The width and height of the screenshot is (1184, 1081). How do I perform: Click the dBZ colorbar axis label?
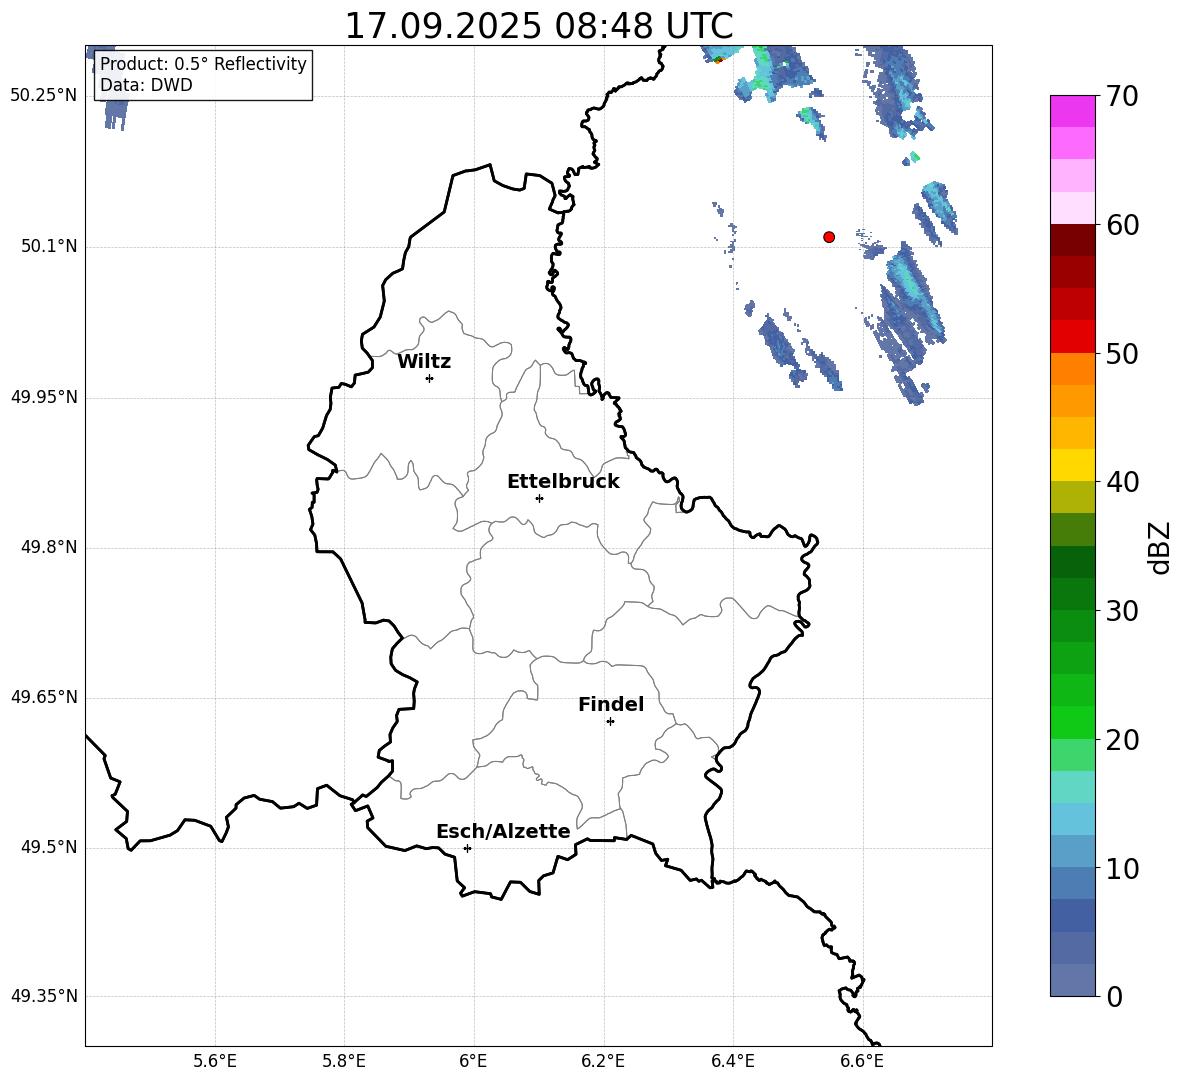click(1159, 547)
